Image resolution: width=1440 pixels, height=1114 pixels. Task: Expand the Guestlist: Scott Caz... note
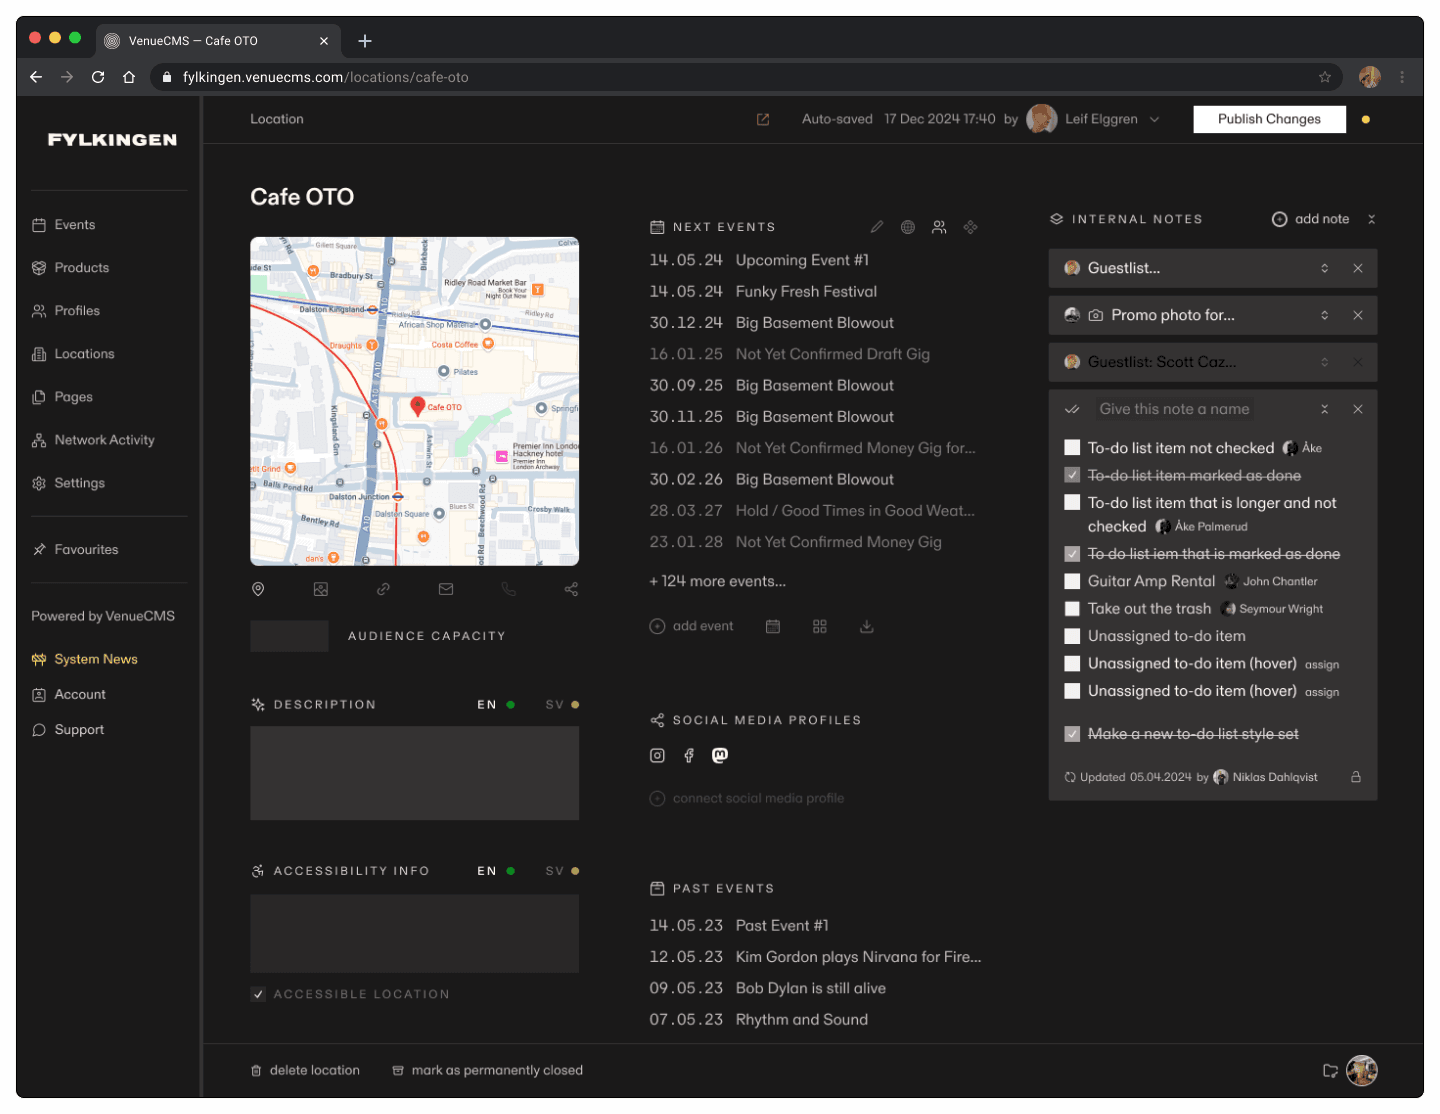1325,362
